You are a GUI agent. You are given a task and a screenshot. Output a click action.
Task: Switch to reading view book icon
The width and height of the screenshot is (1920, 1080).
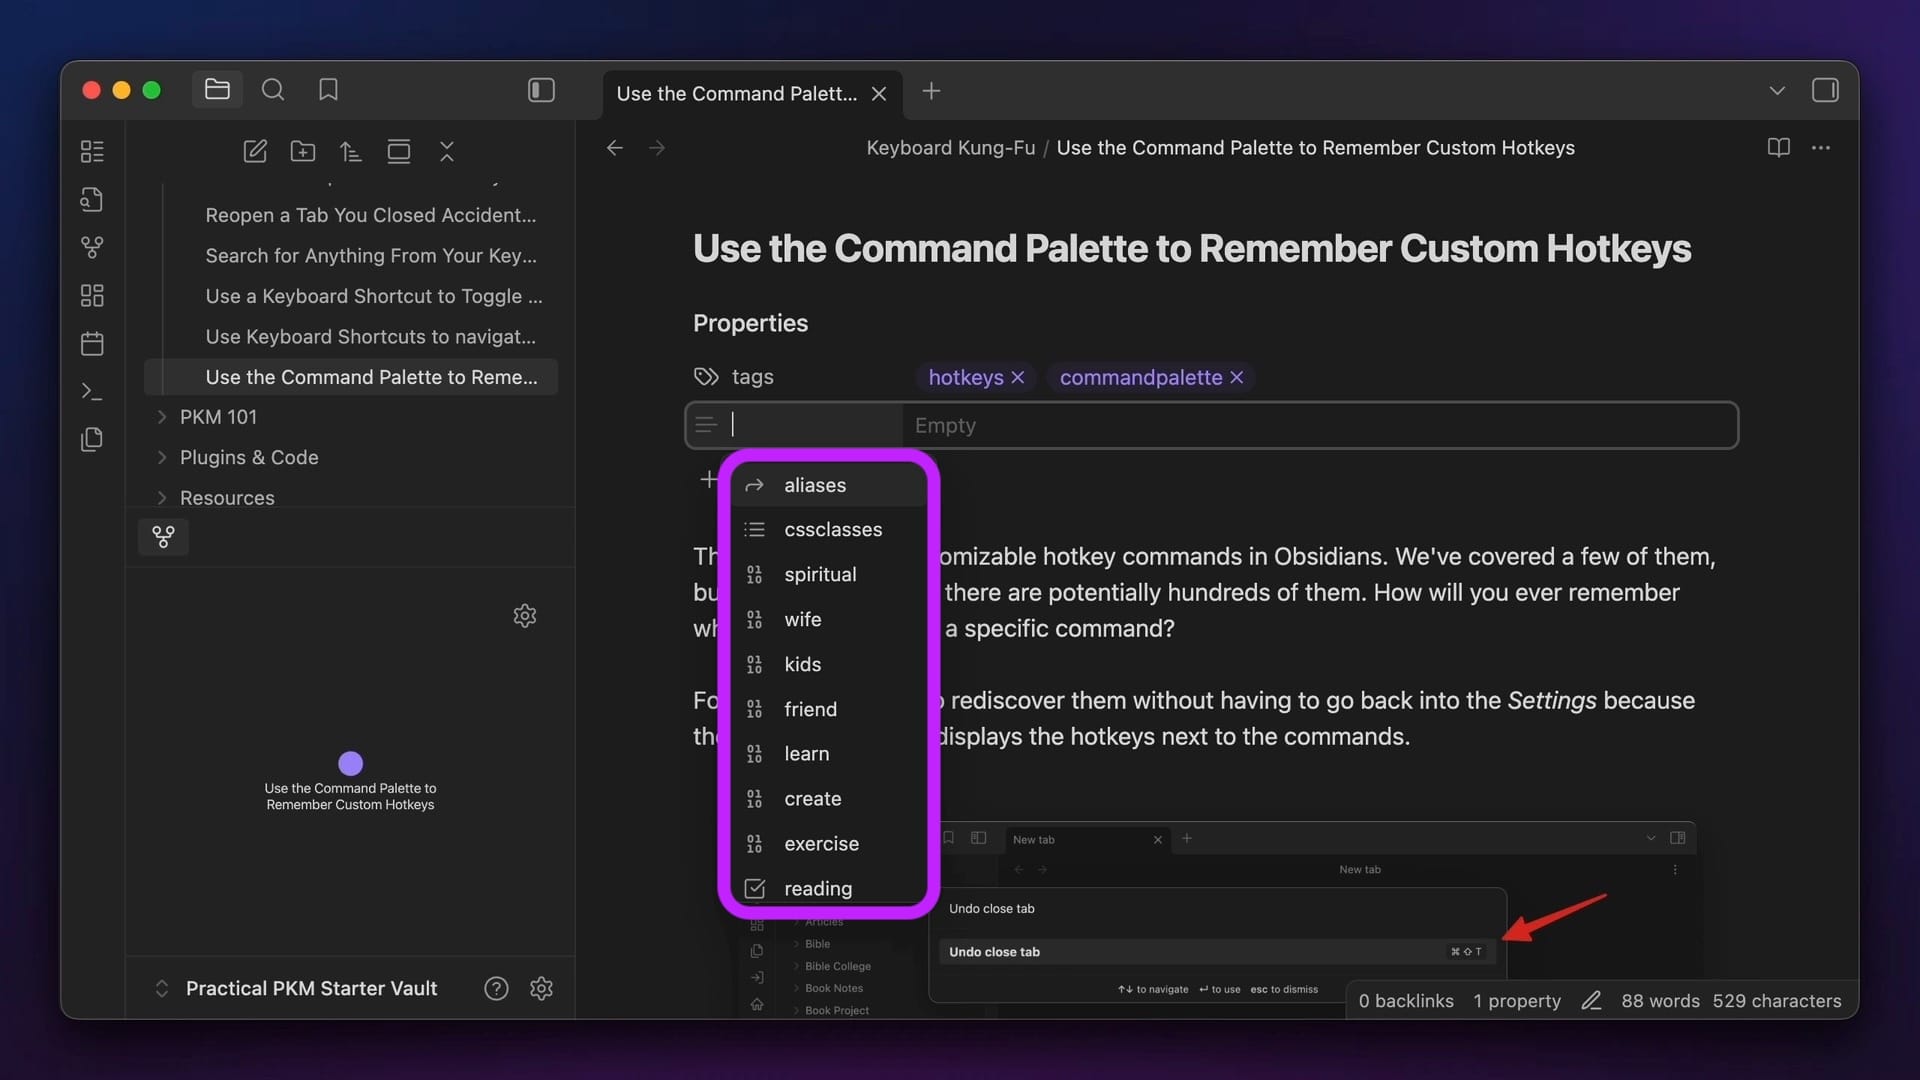coord(1778,148)
